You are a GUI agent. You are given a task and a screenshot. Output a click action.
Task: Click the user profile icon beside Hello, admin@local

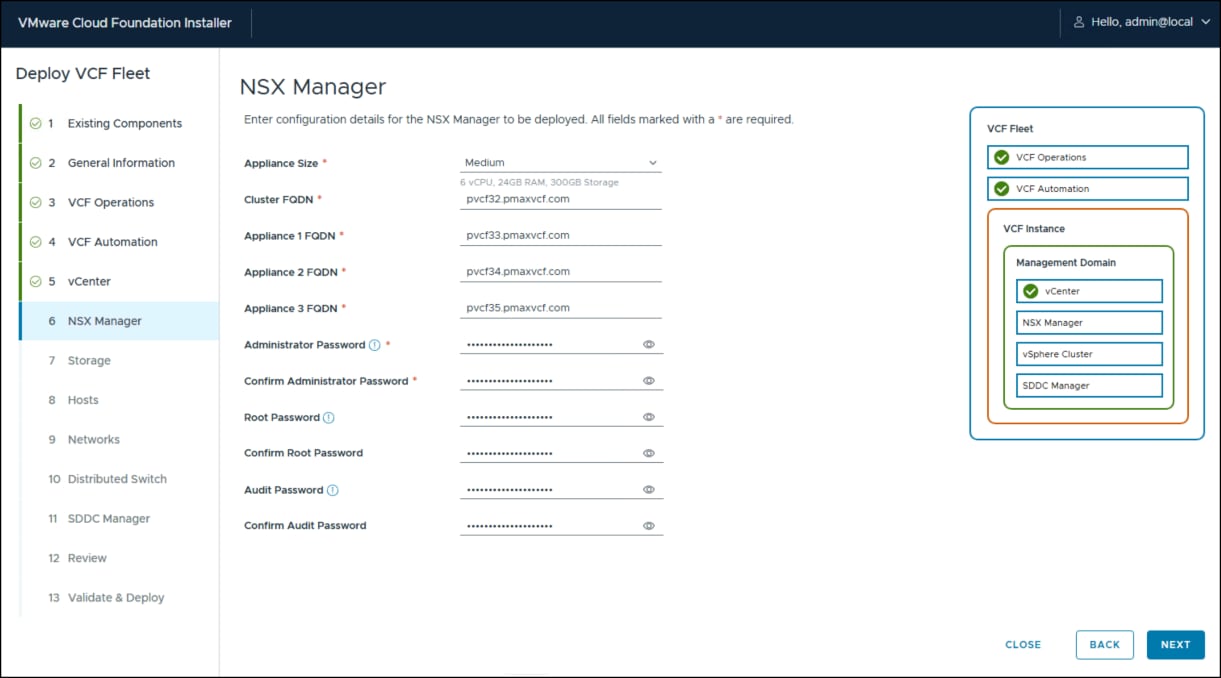(x=1079, y=22)
